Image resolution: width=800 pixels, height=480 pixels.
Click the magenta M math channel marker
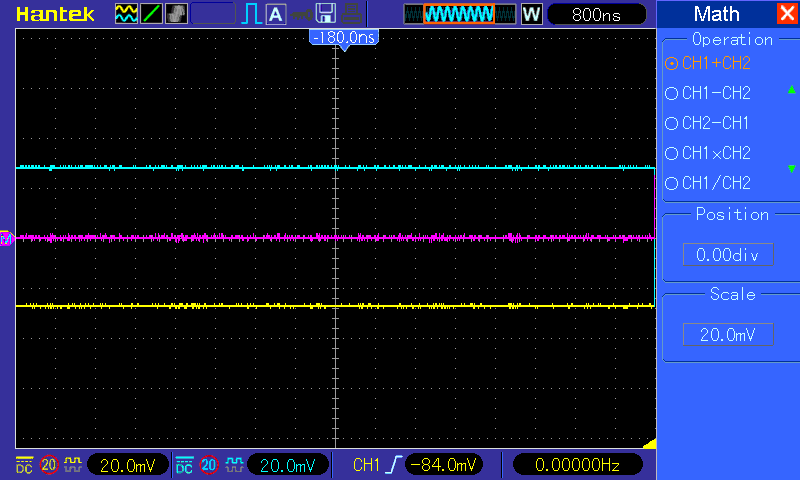pos(6,238)
